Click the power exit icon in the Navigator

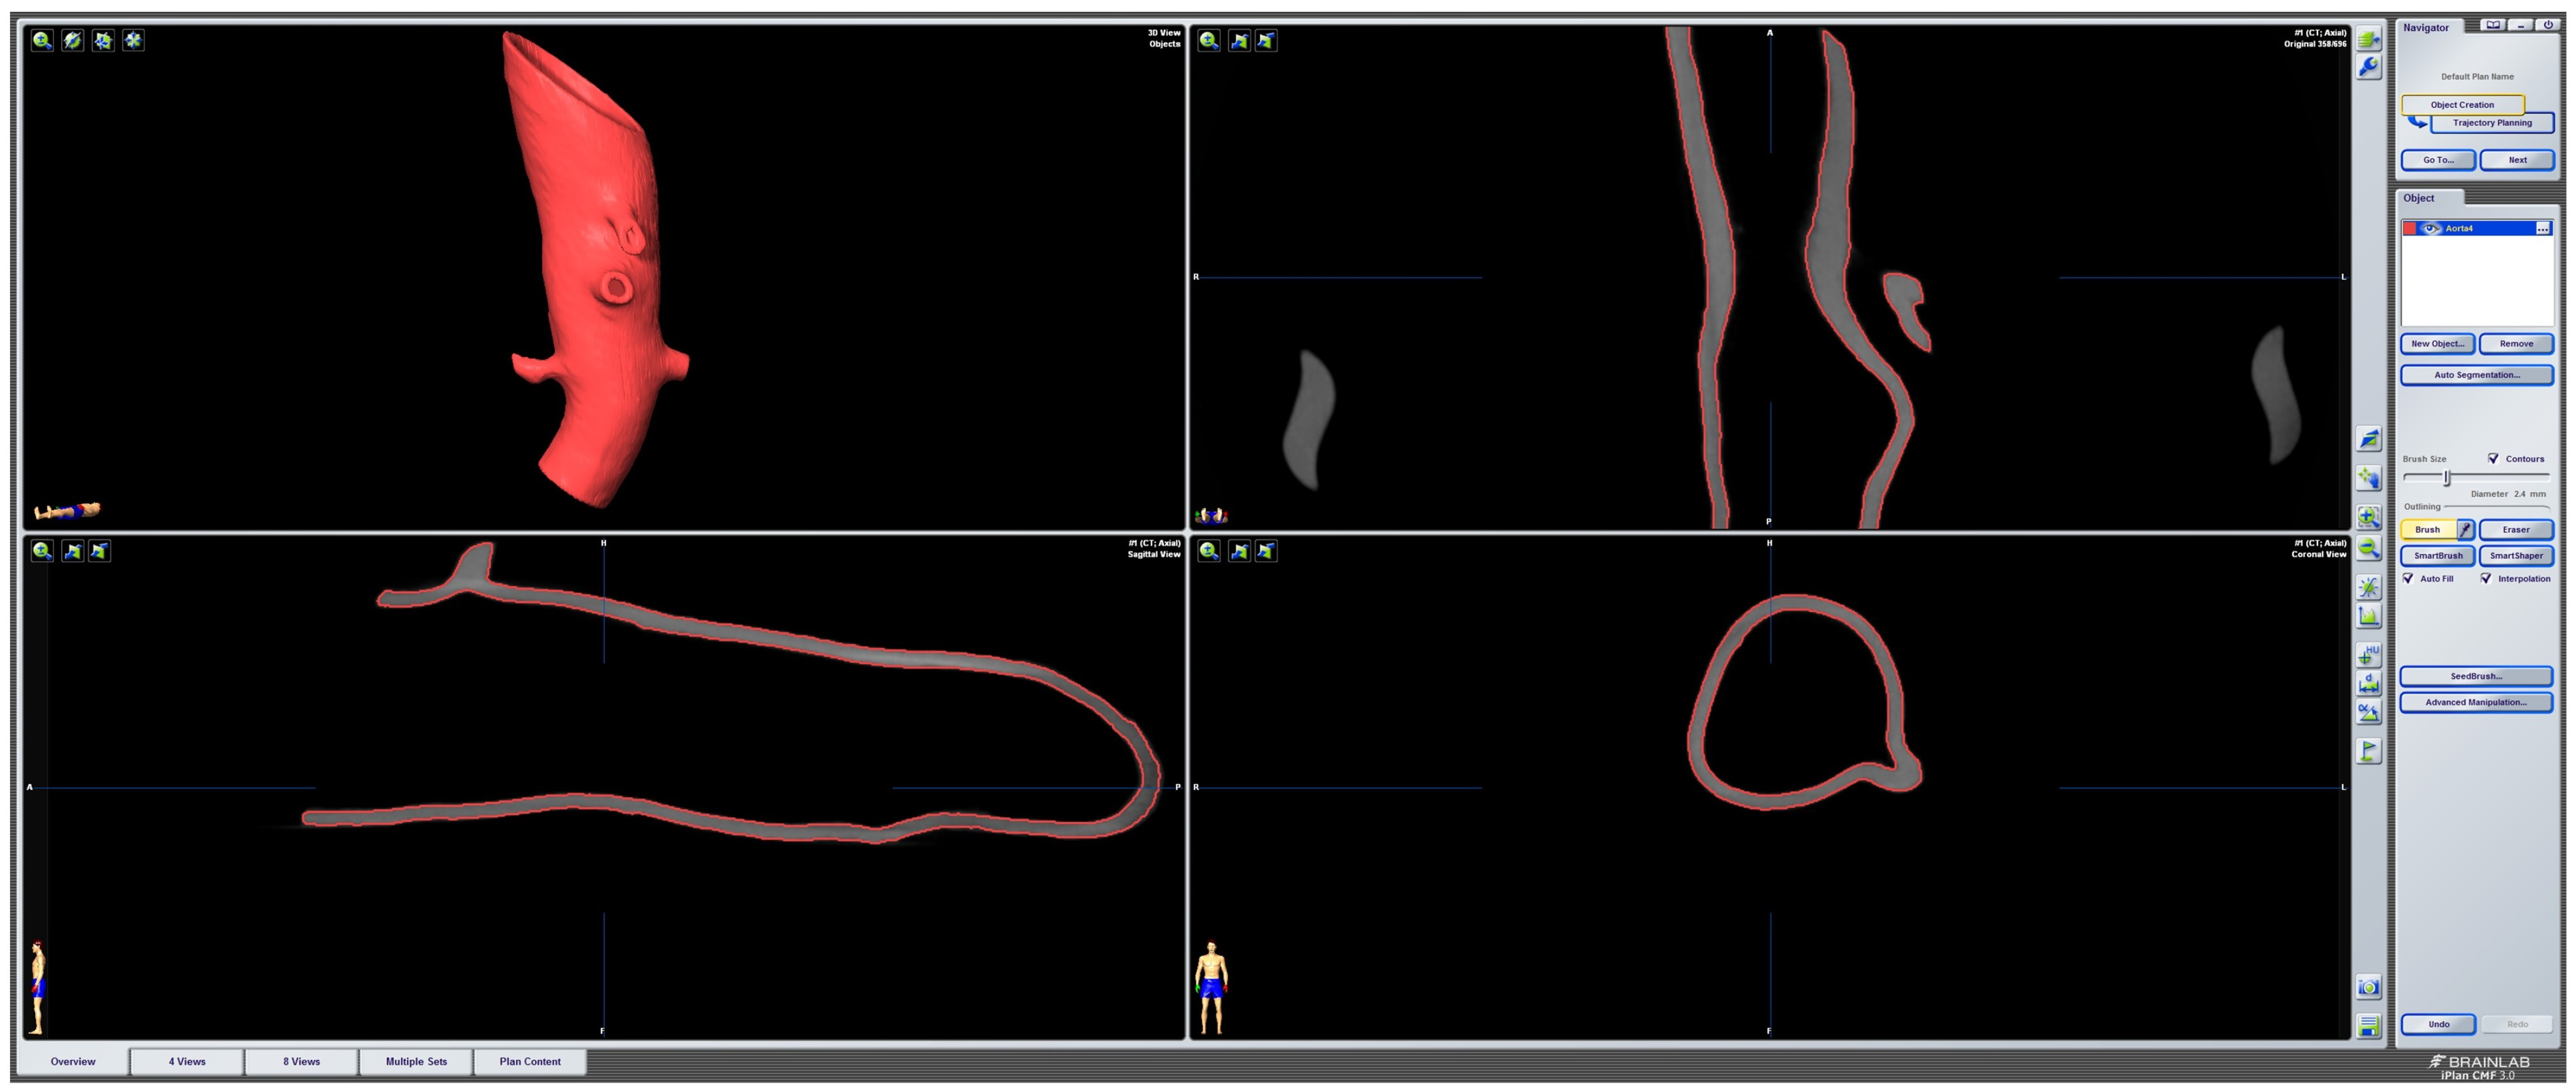tap(2547, 25)
